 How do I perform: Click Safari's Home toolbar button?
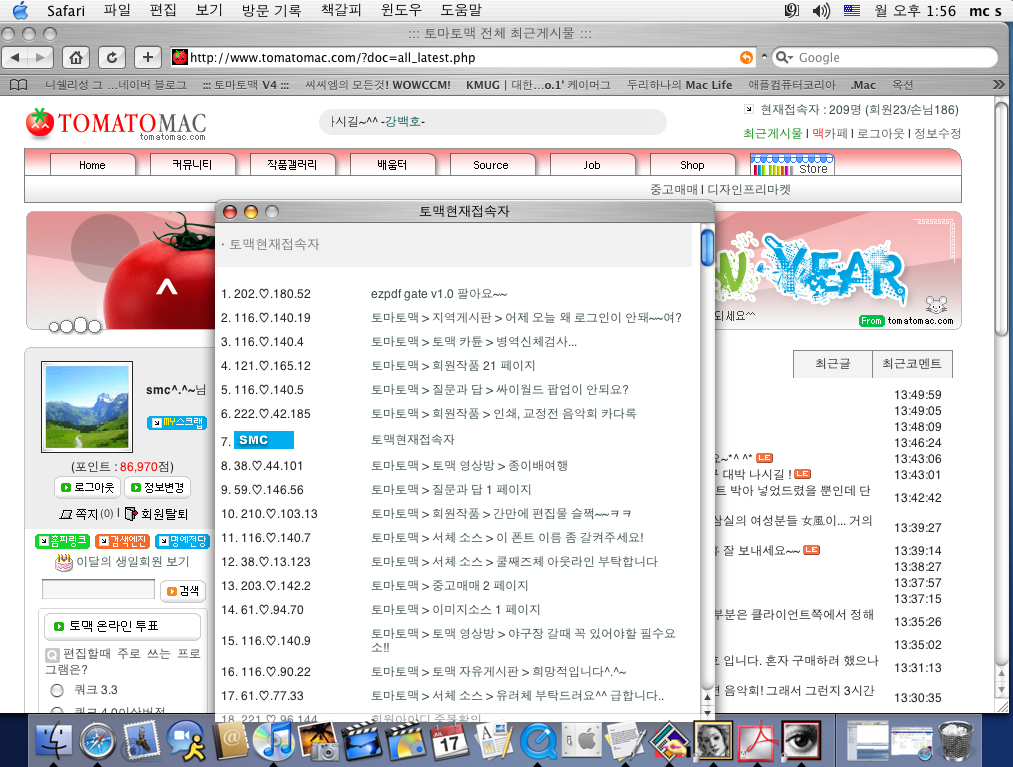(77, 57)
